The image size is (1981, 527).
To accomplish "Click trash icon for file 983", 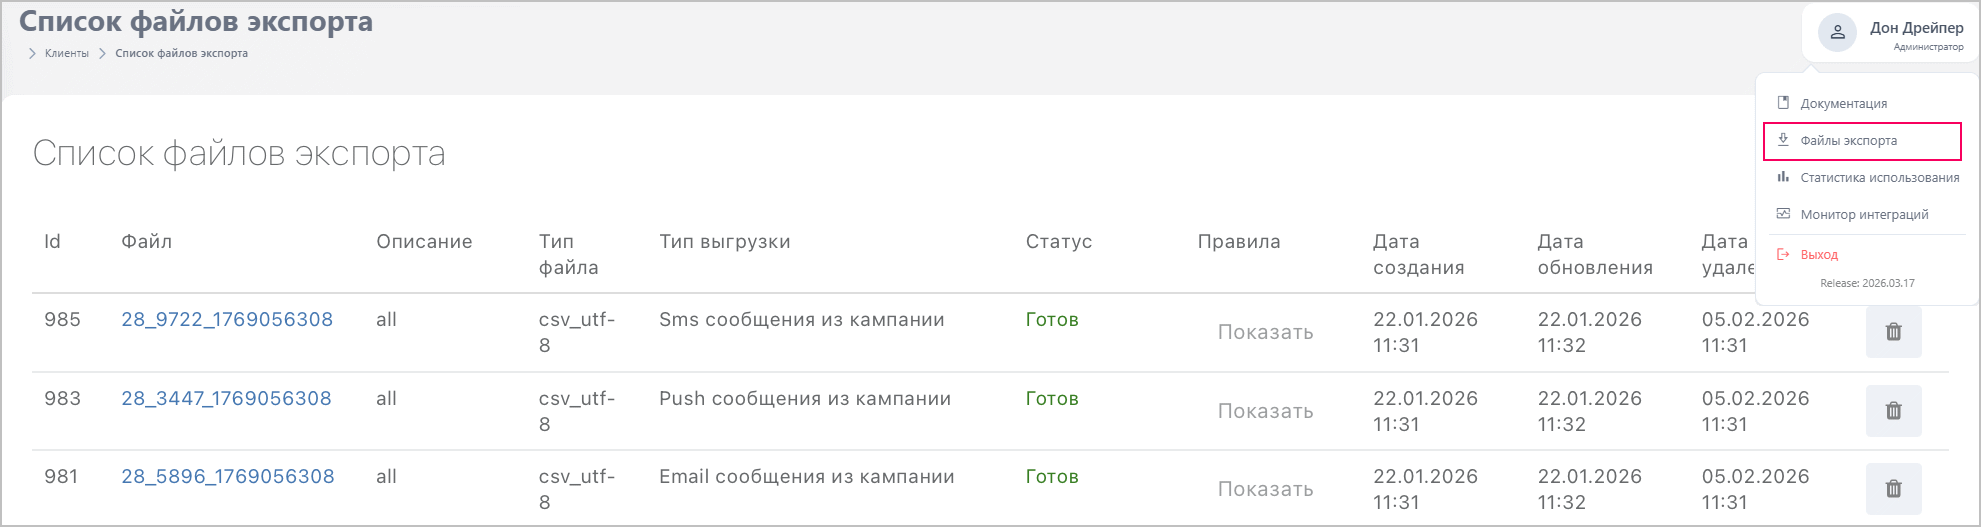I will 1893,411.
